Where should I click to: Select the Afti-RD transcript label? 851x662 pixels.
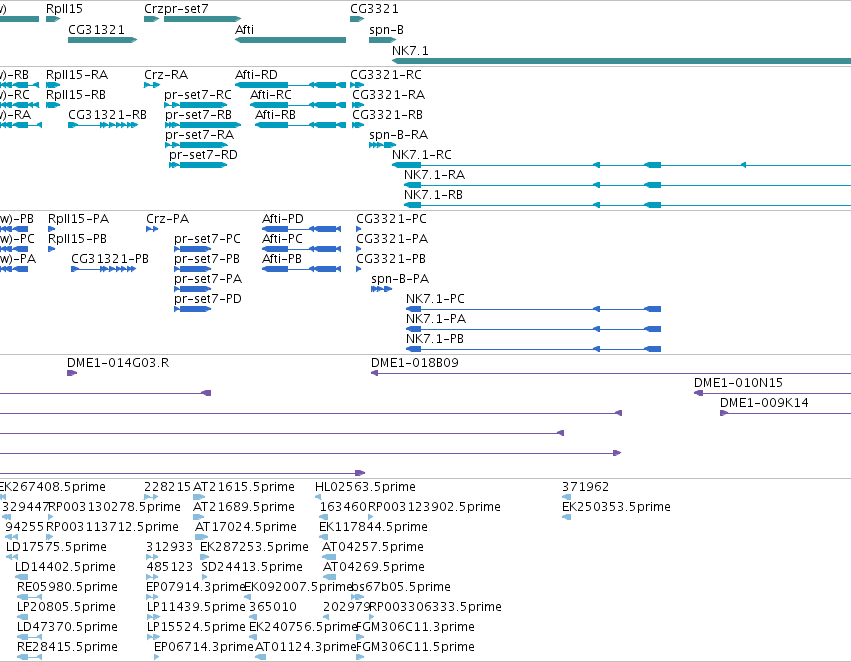[x=256, y=74]
